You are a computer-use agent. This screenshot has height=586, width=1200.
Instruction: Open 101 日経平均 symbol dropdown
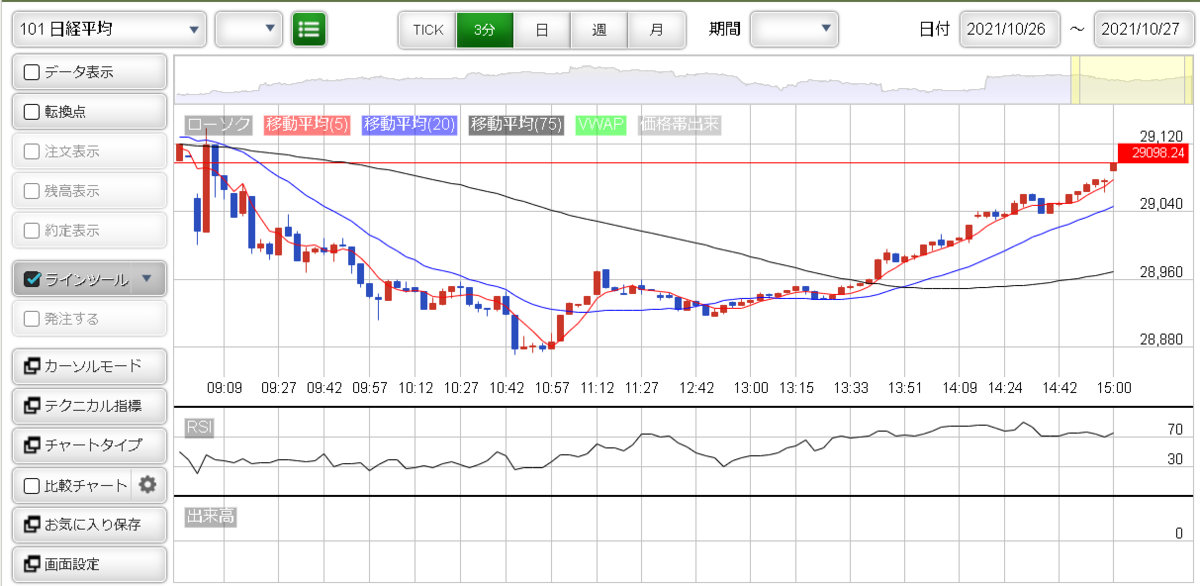(x=109, y=29)
